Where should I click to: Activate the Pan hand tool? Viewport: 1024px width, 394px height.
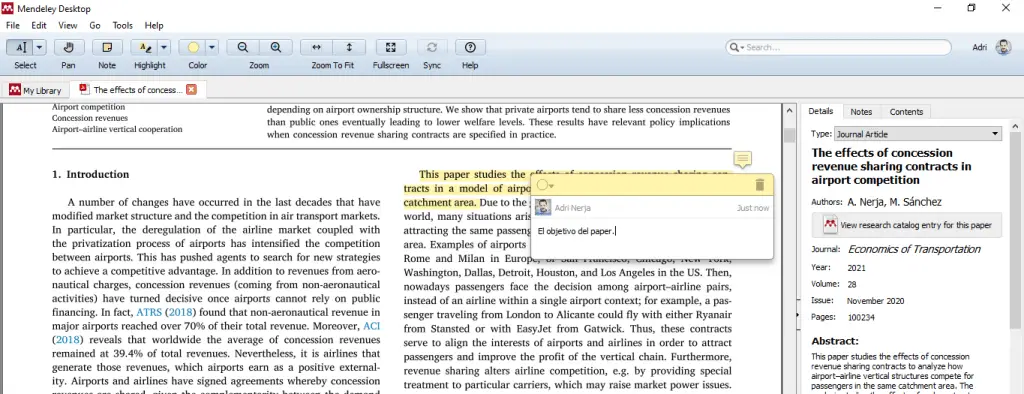pyautogui.click(x=69, y=48)
